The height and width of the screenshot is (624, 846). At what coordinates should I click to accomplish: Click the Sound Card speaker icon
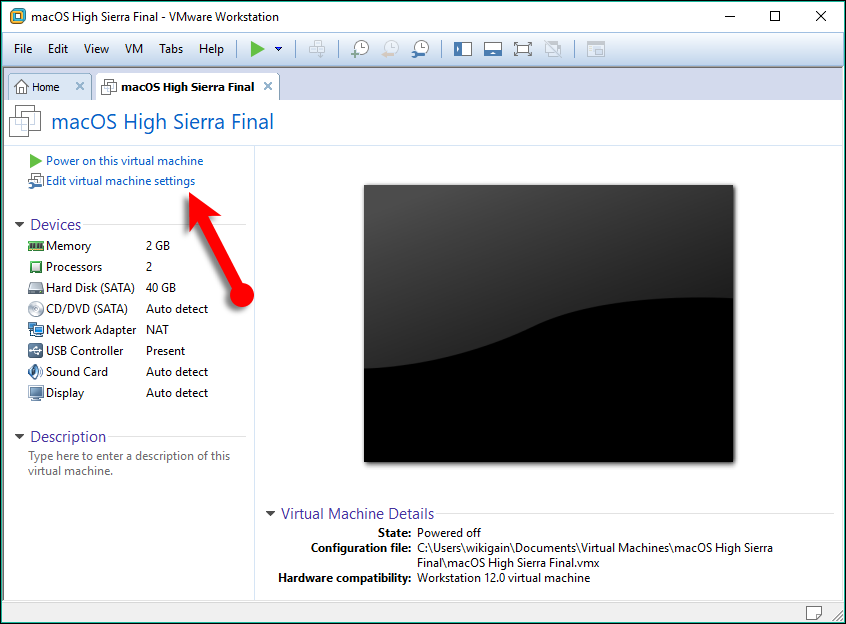pos(36,372)
